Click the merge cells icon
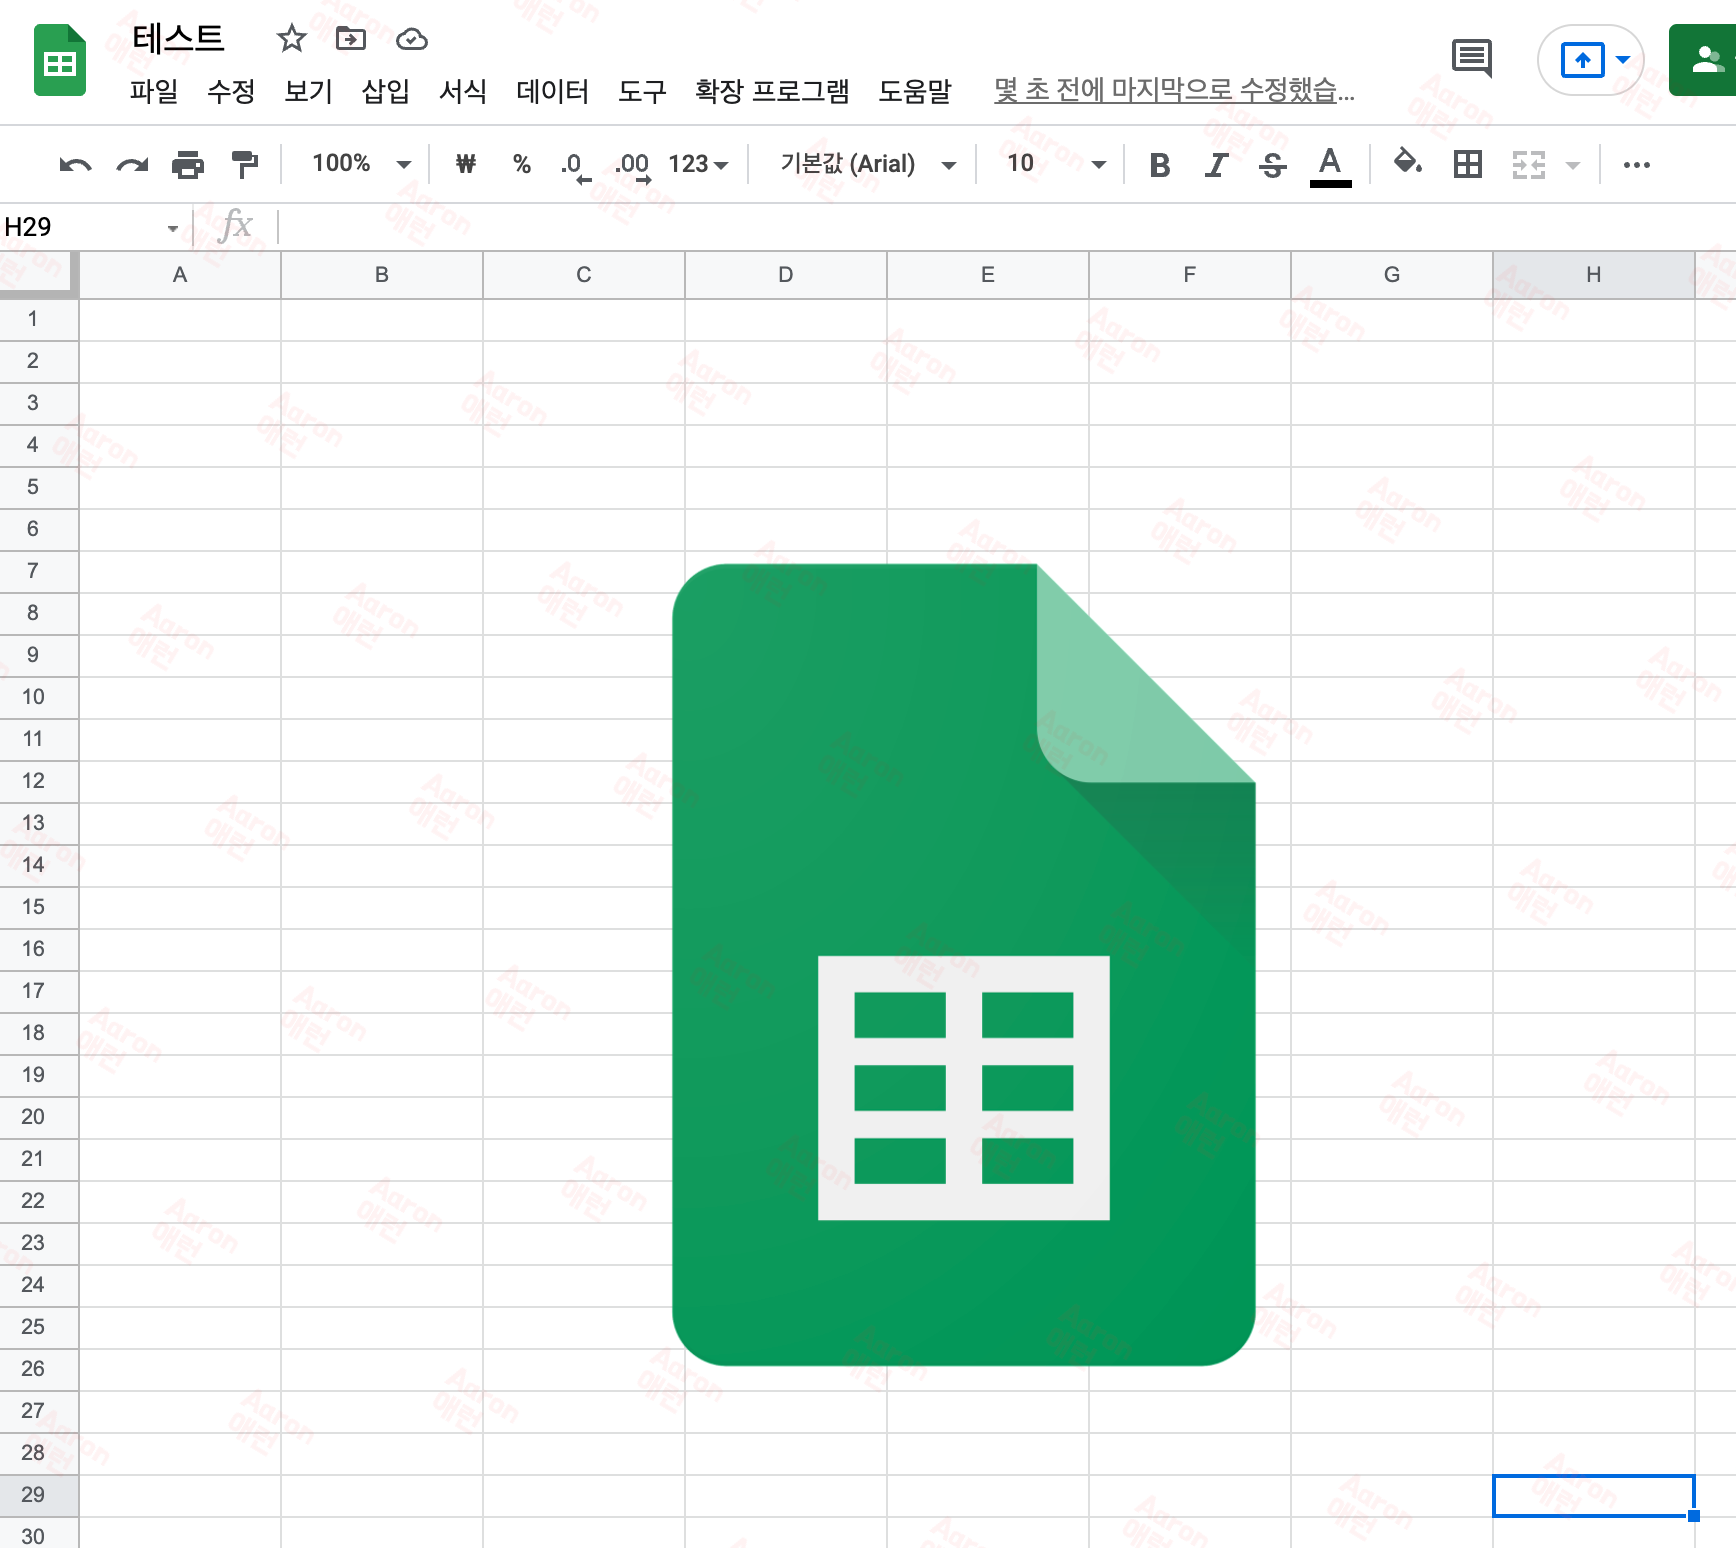This screenshot has width=1736, height=1548. pyautogui.click(x=1528, y=165)
